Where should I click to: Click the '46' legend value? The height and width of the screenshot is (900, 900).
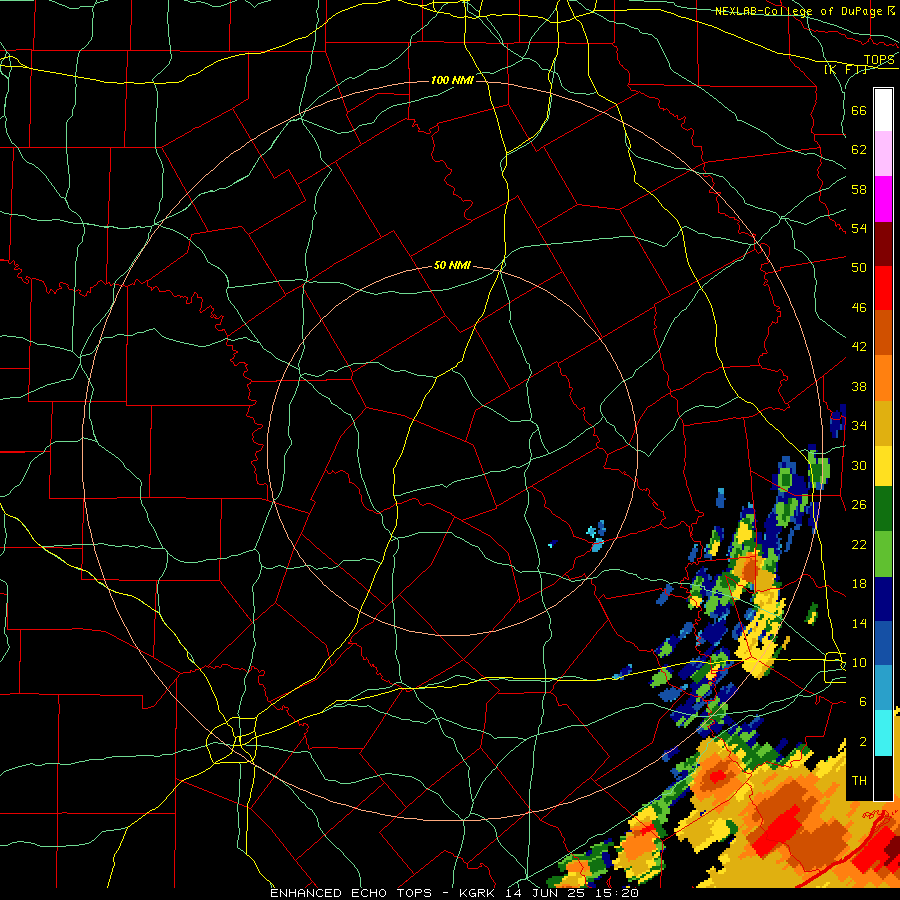859,308
